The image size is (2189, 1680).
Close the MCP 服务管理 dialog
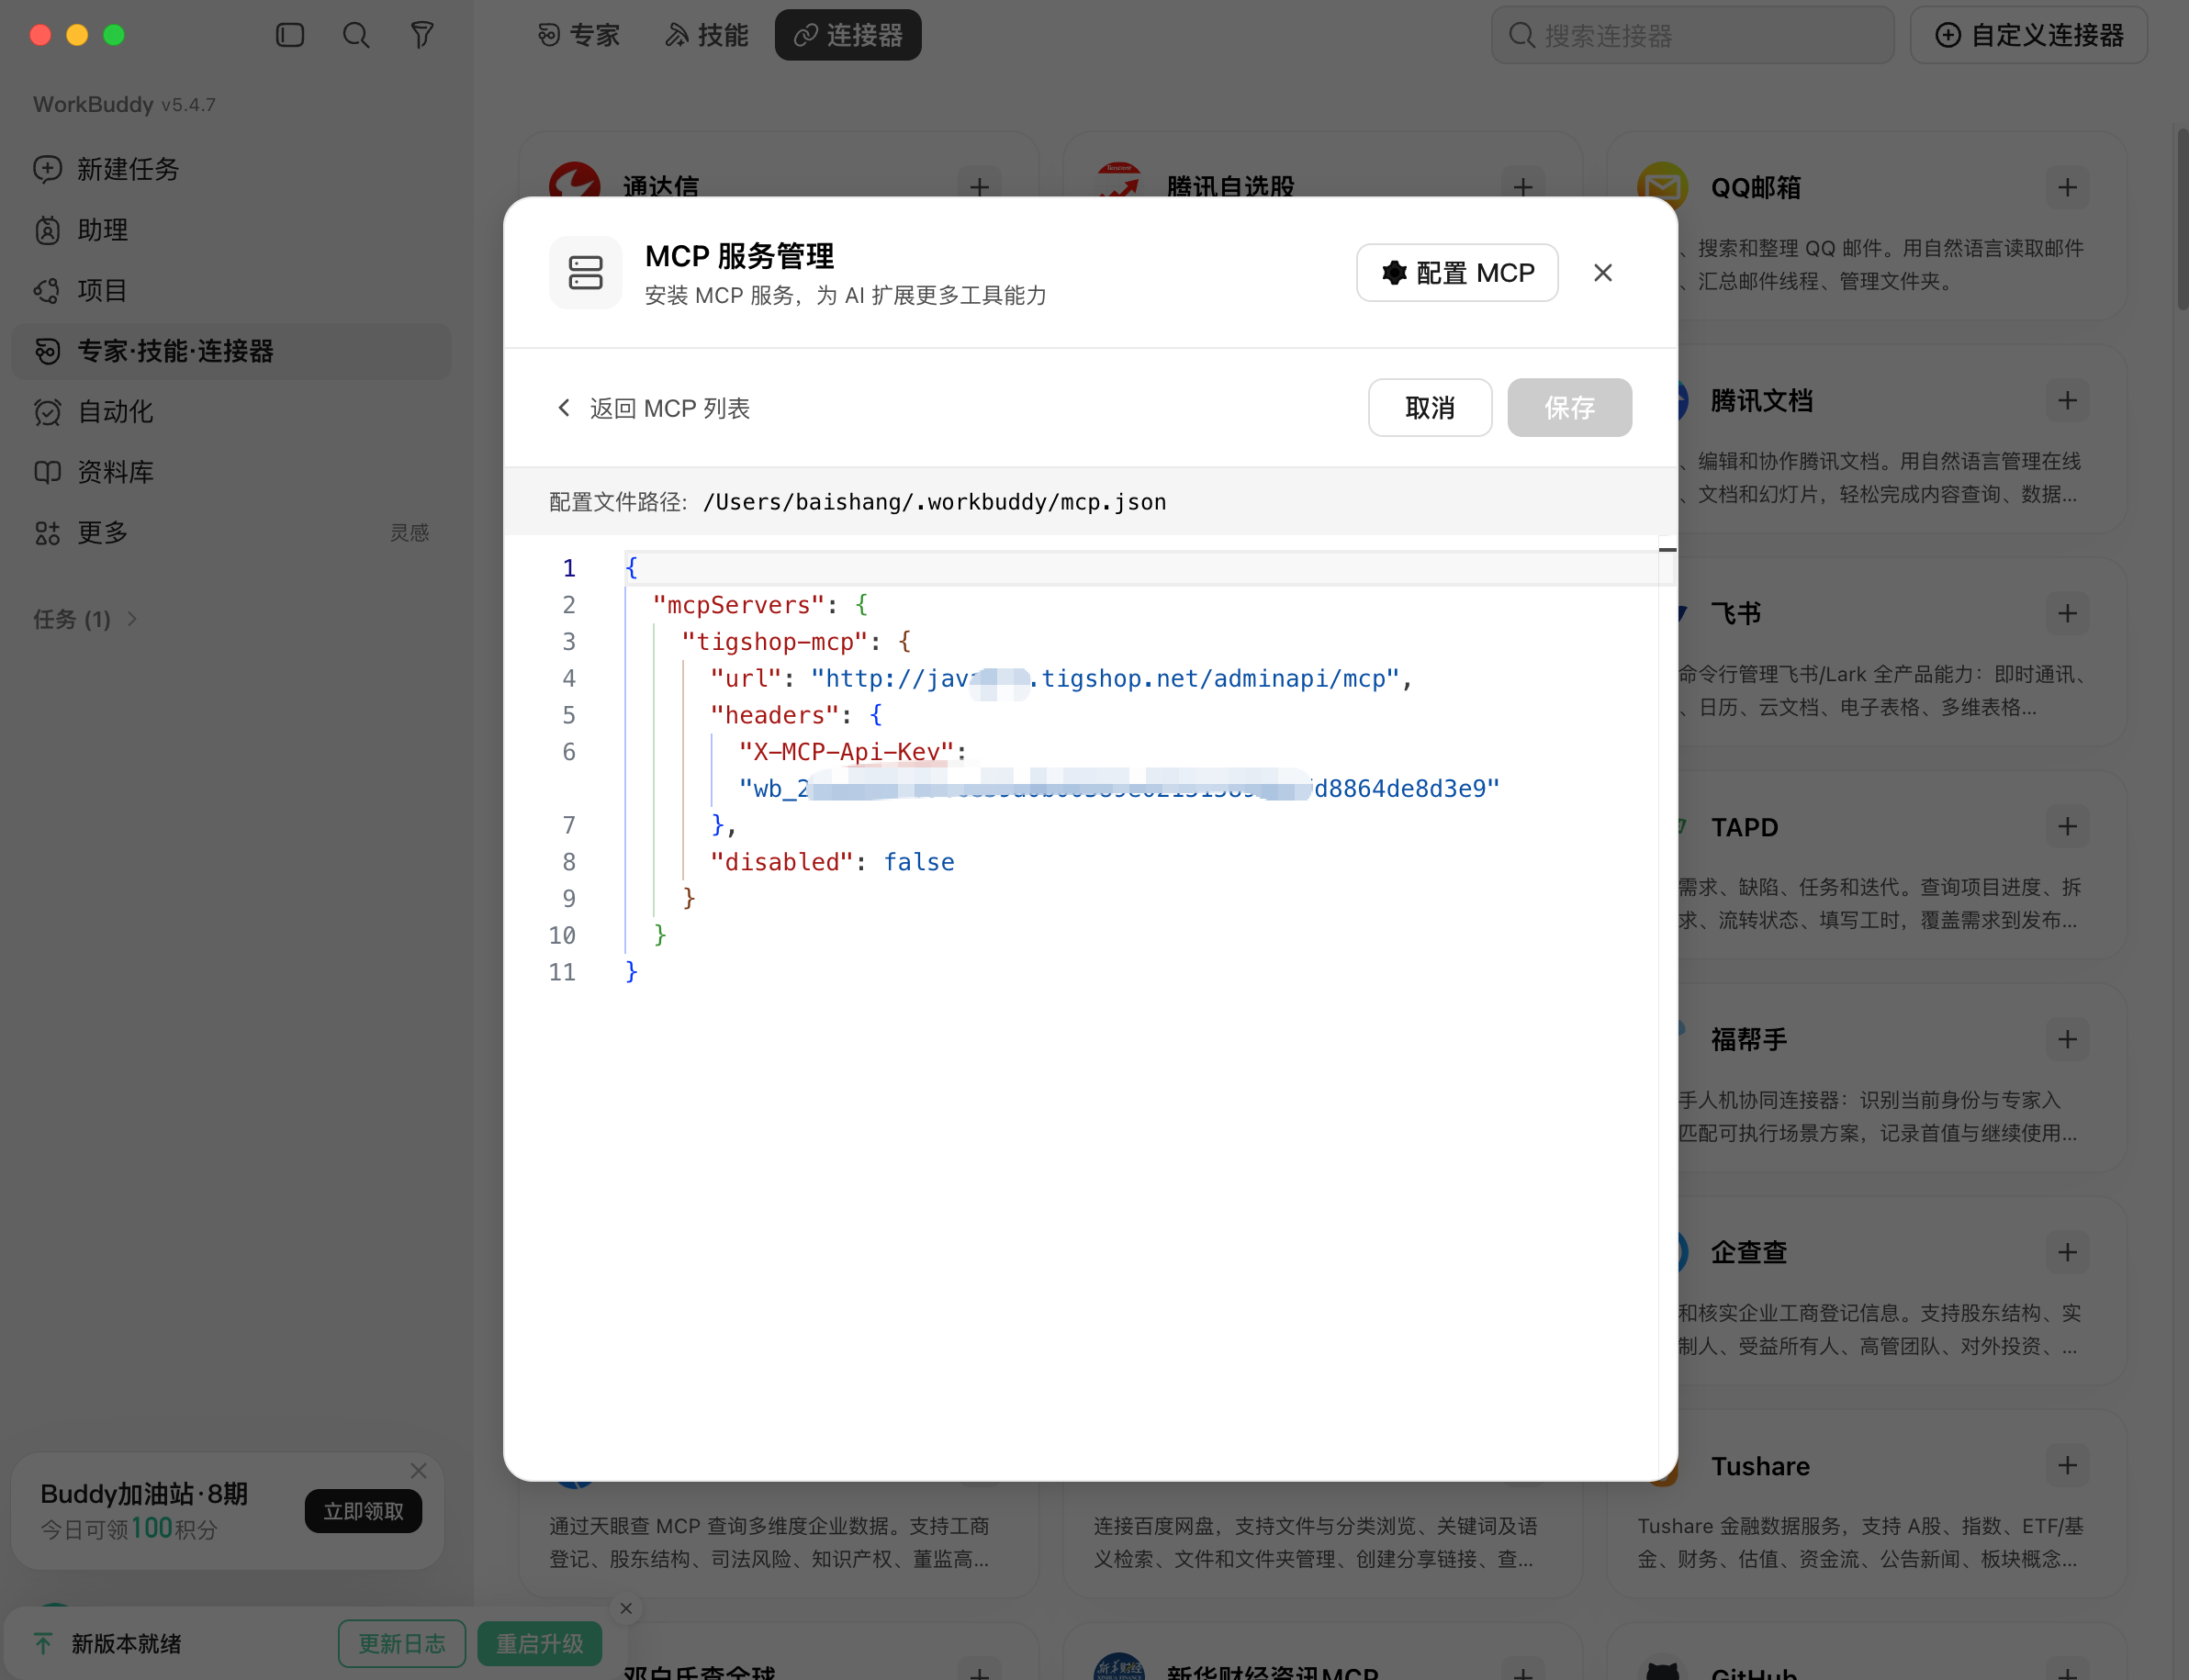1603,273
